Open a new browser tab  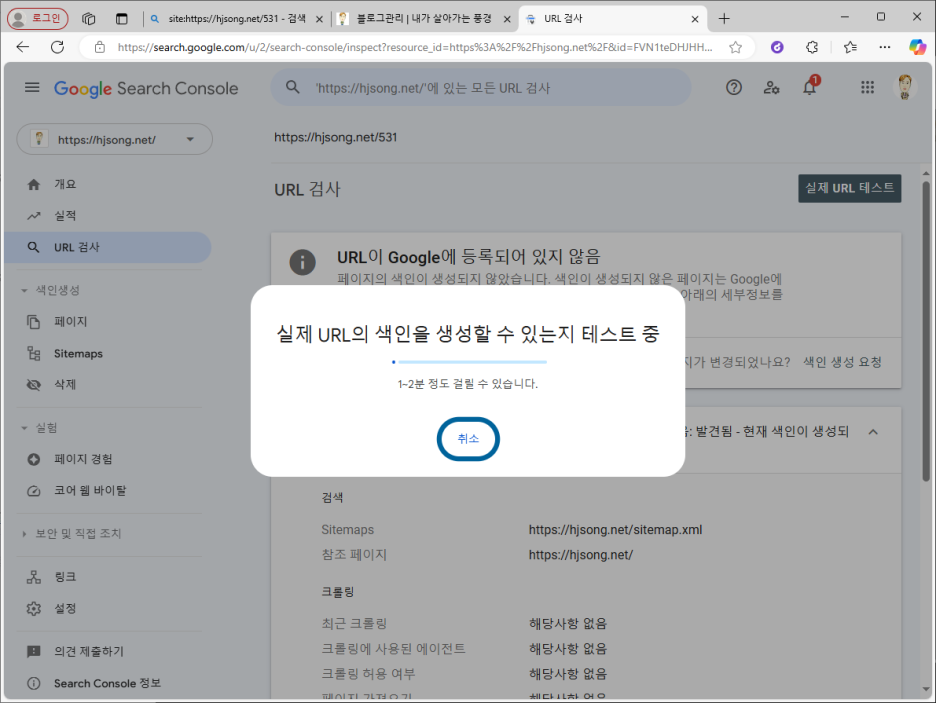(724, 18)
